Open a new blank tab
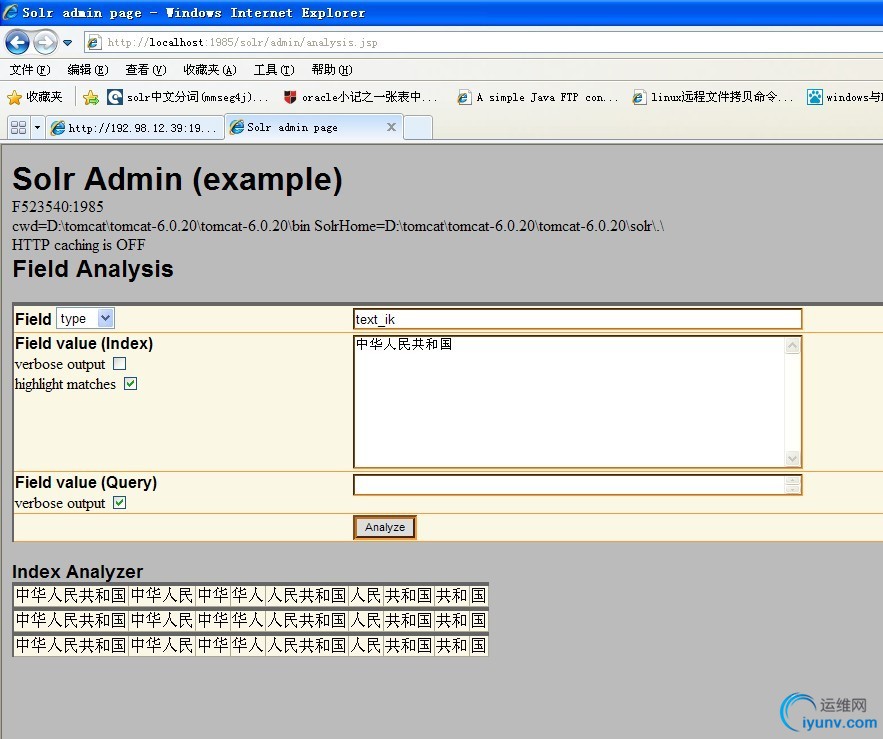 (x=418, y=128)
